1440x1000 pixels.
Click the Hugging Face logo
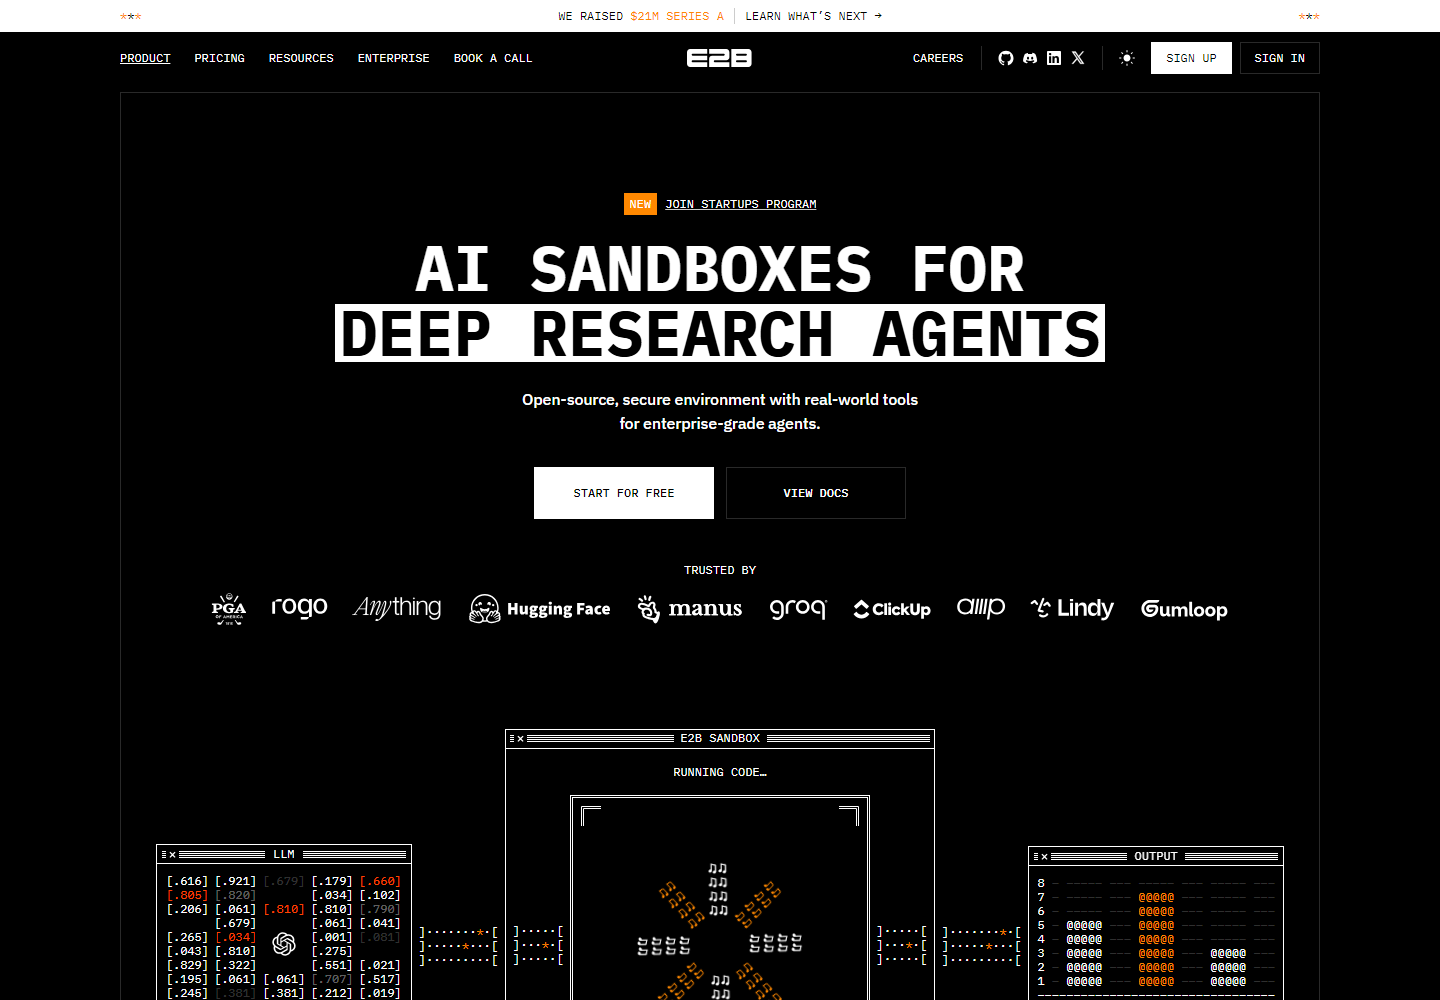tap(540, 608)
